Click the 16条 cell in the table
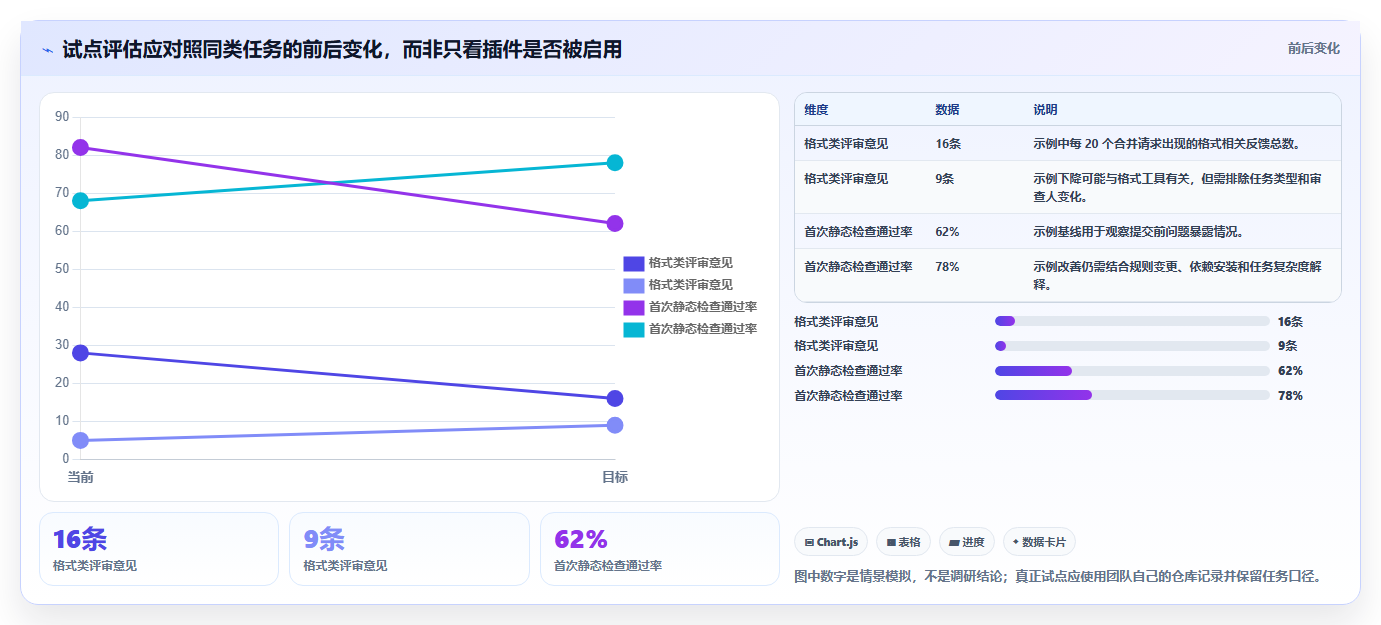The height and width of the screenshot is (625, 1381). tap(948, 144)
